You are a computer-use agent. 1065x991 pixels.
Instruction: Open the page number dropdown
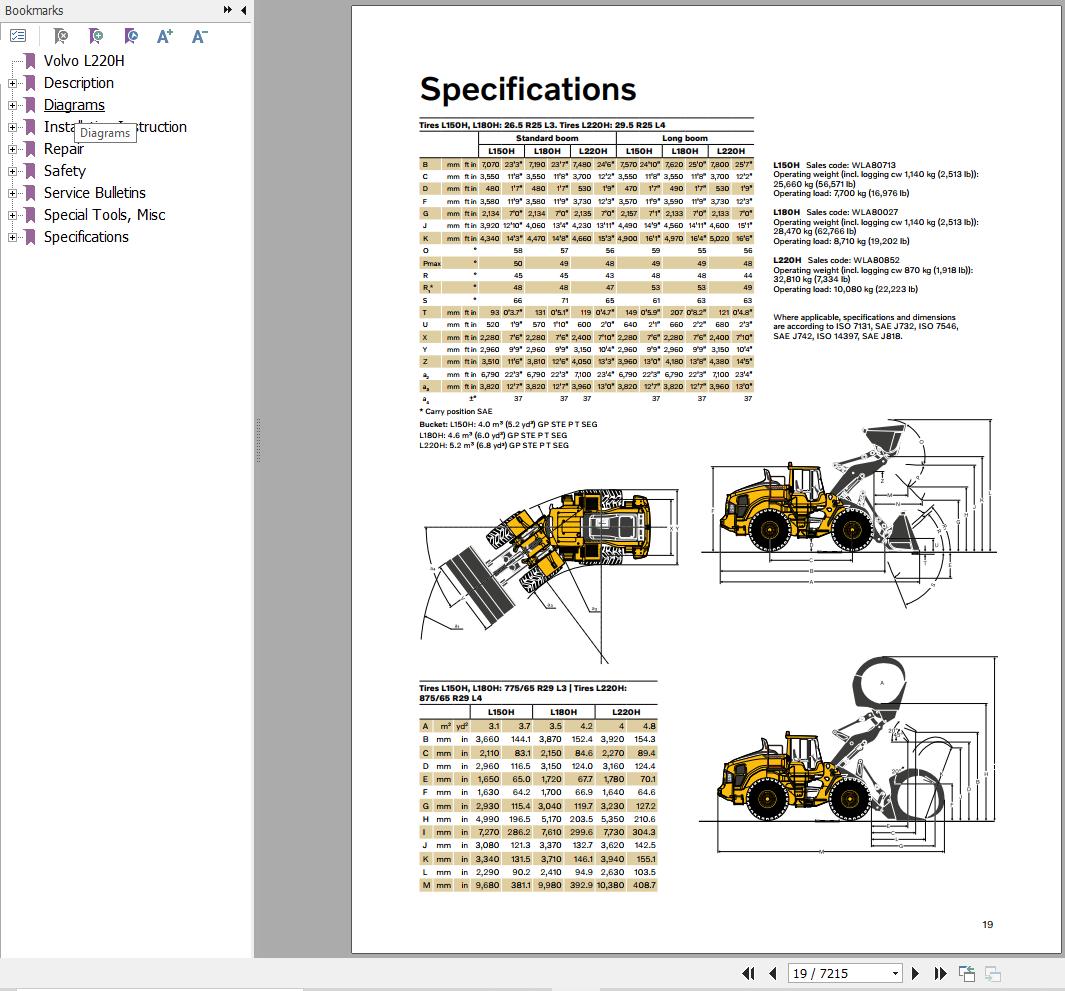[894, 972]
